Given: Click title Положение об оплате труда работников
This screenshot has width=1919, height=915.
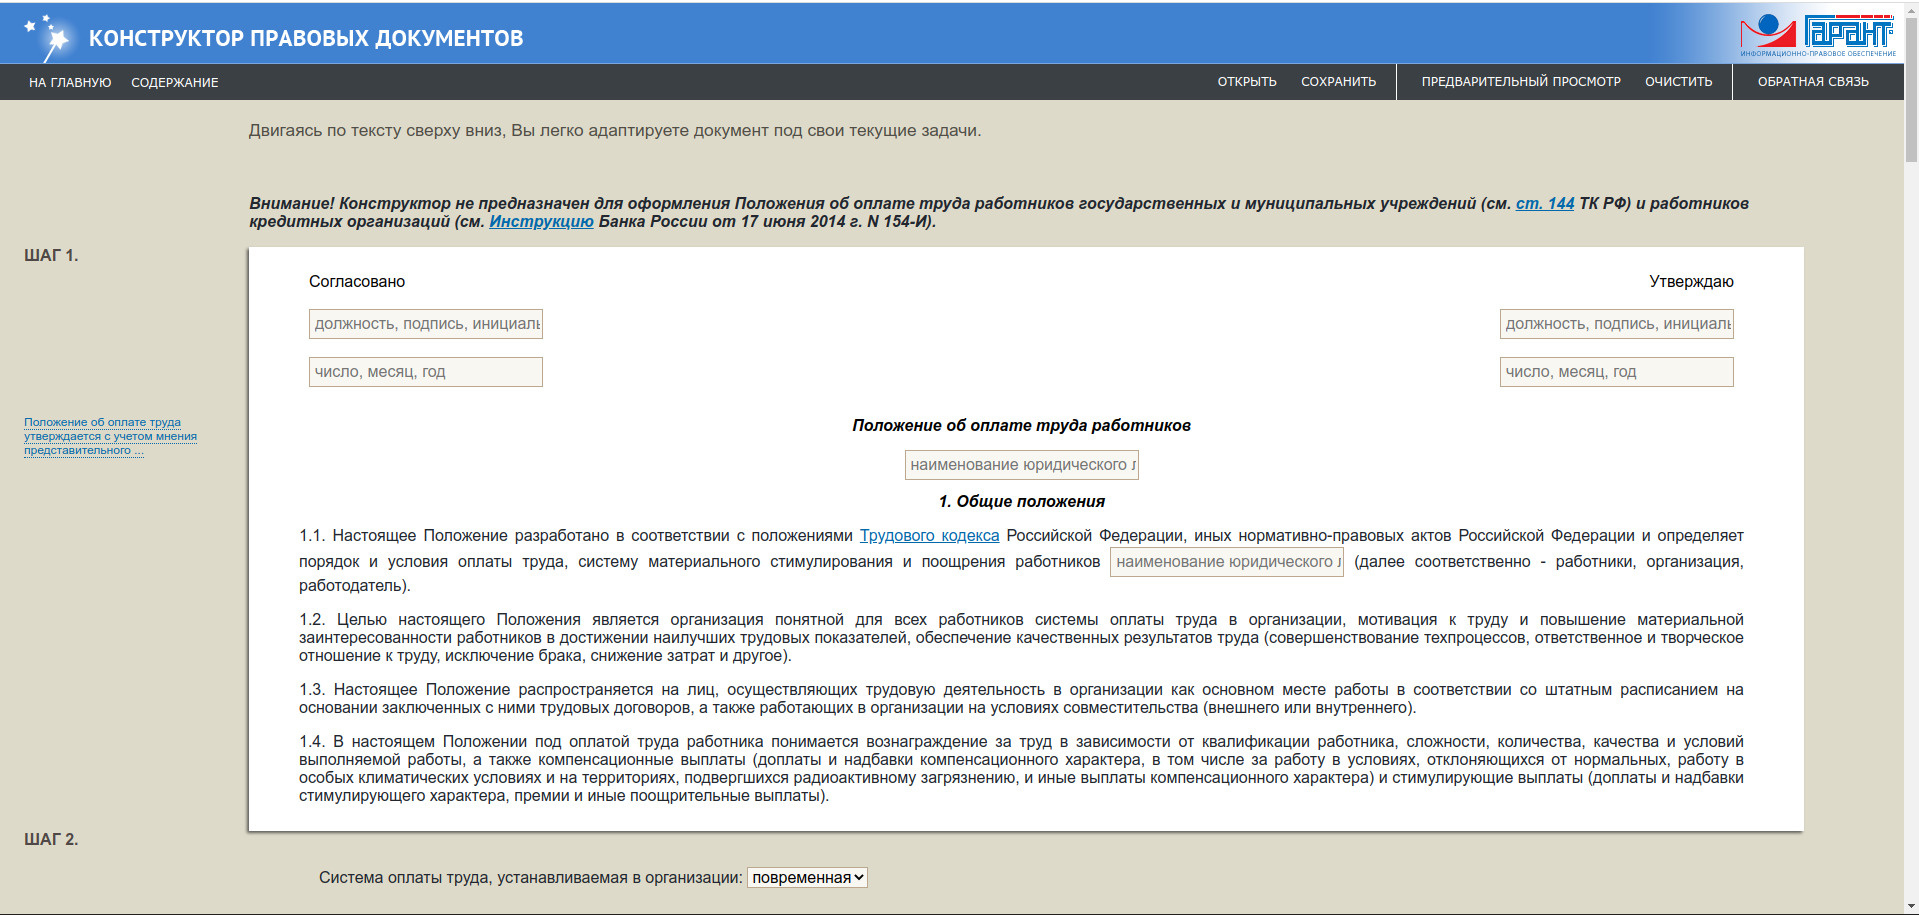Looking at the screenshot, I should [1021, 425].
